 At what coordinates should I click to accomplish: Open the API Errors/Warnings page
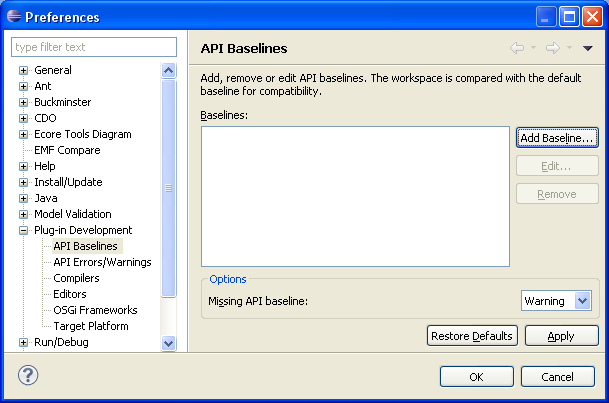[x=102, y=262]
